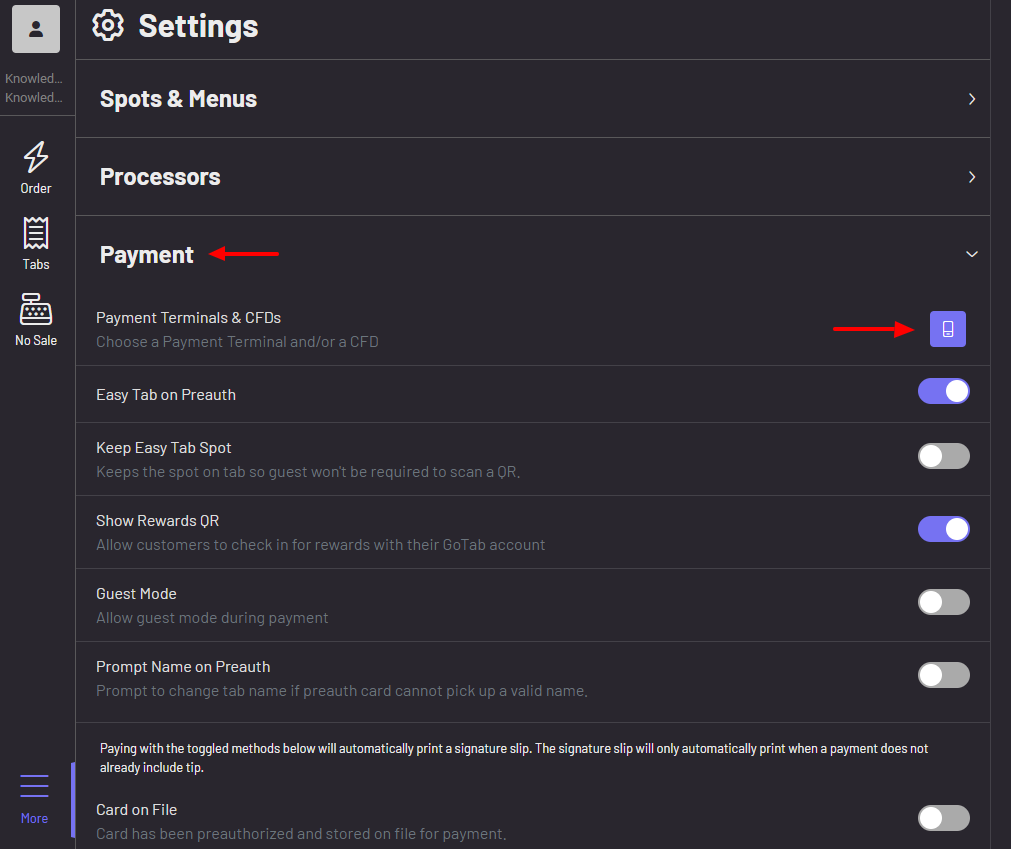1011x849 pixels.
Task: Open Payment Terminals & CFDs device button
Action: point(947,329)
